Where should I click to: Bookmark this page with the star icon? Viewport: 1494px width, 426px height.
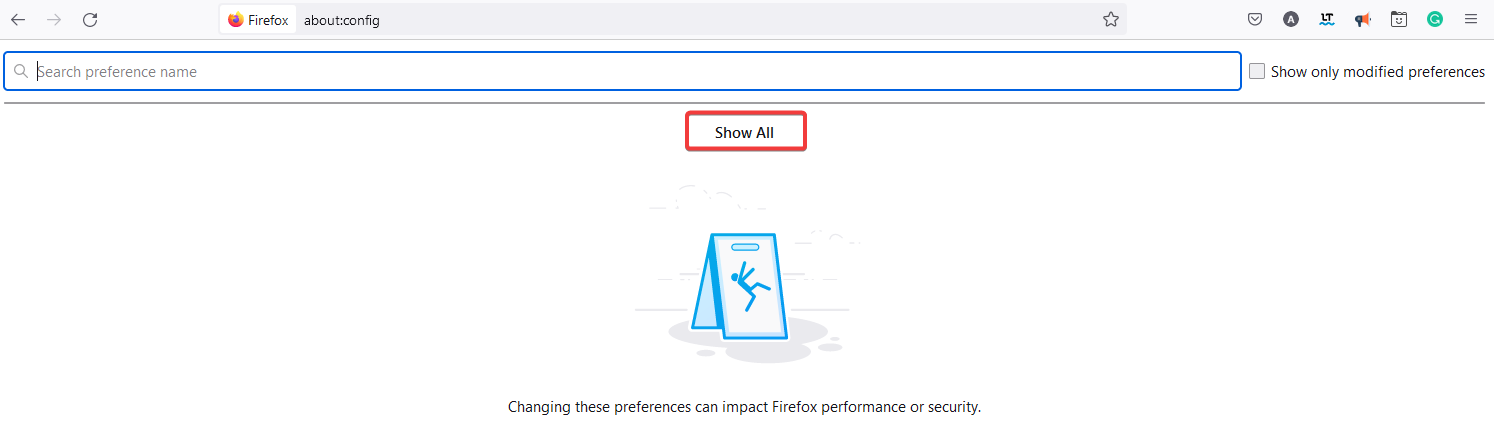pos(1110,20)
